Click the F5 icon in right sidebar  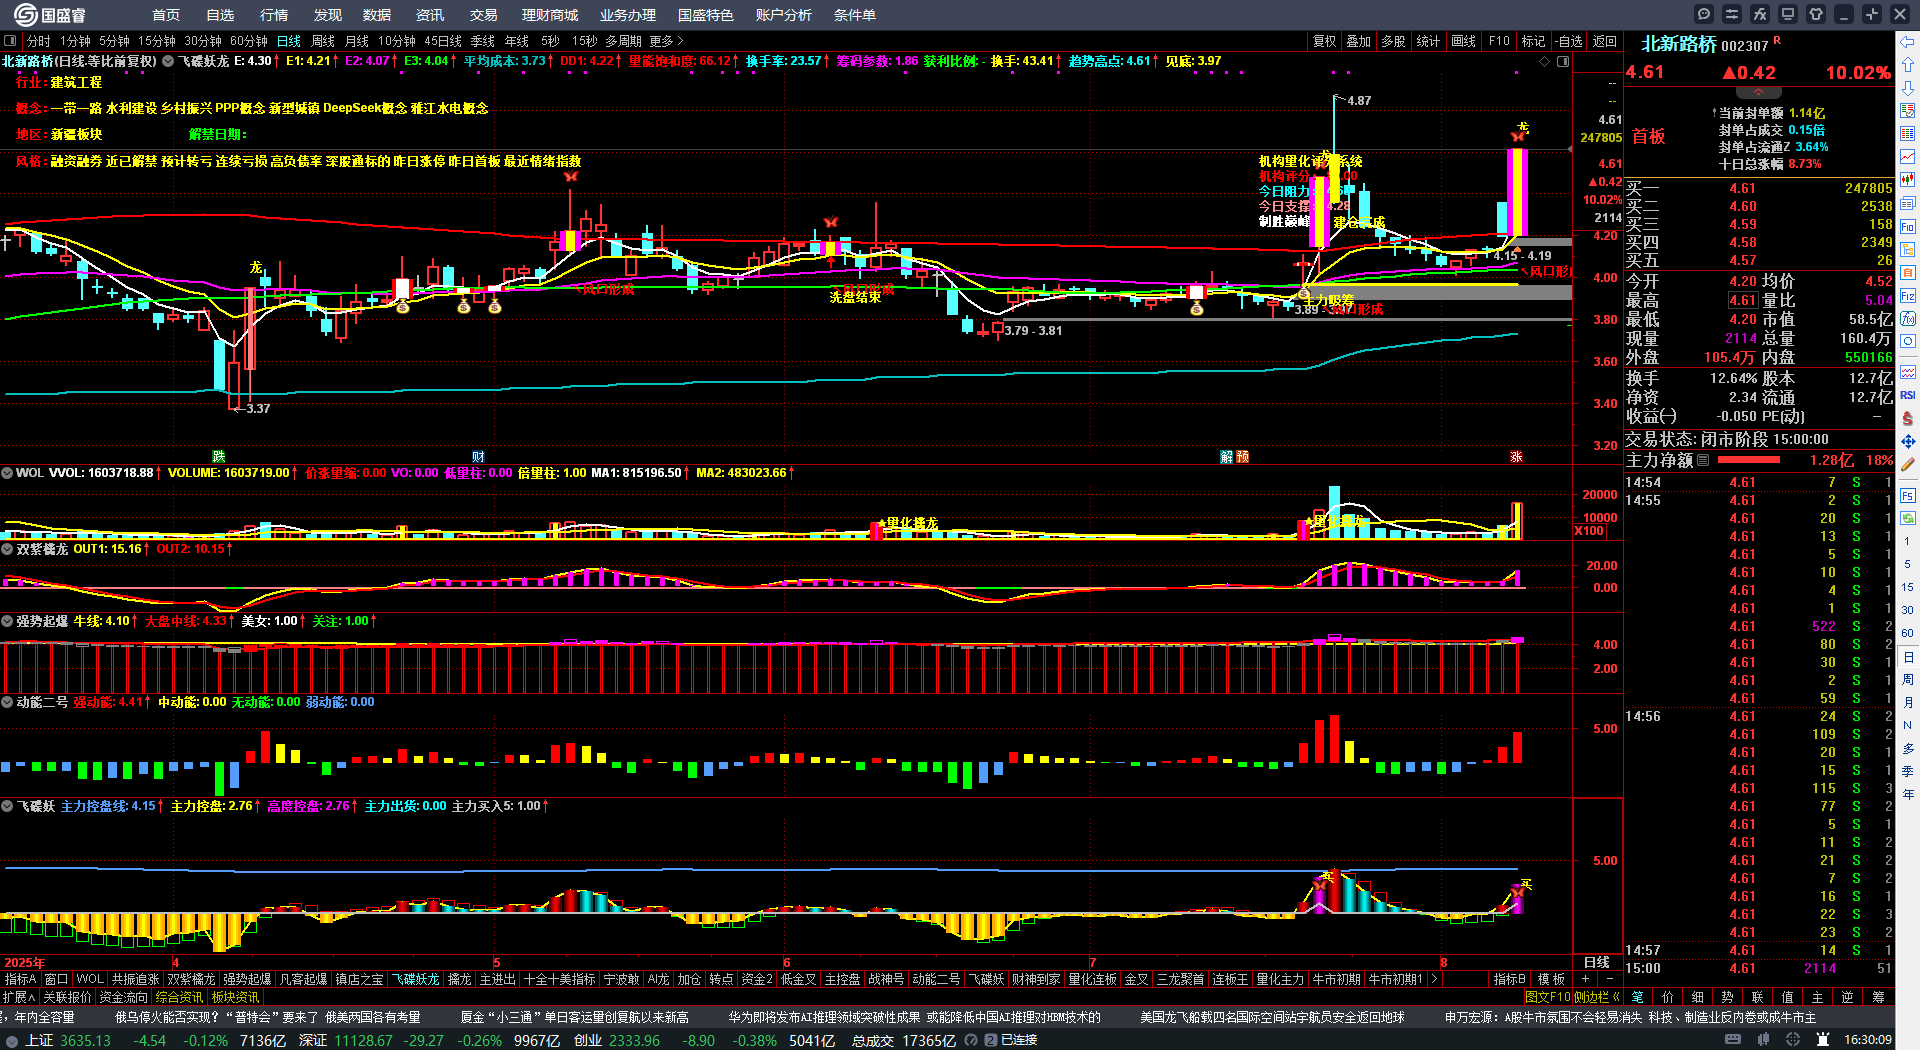point(1908,495)
